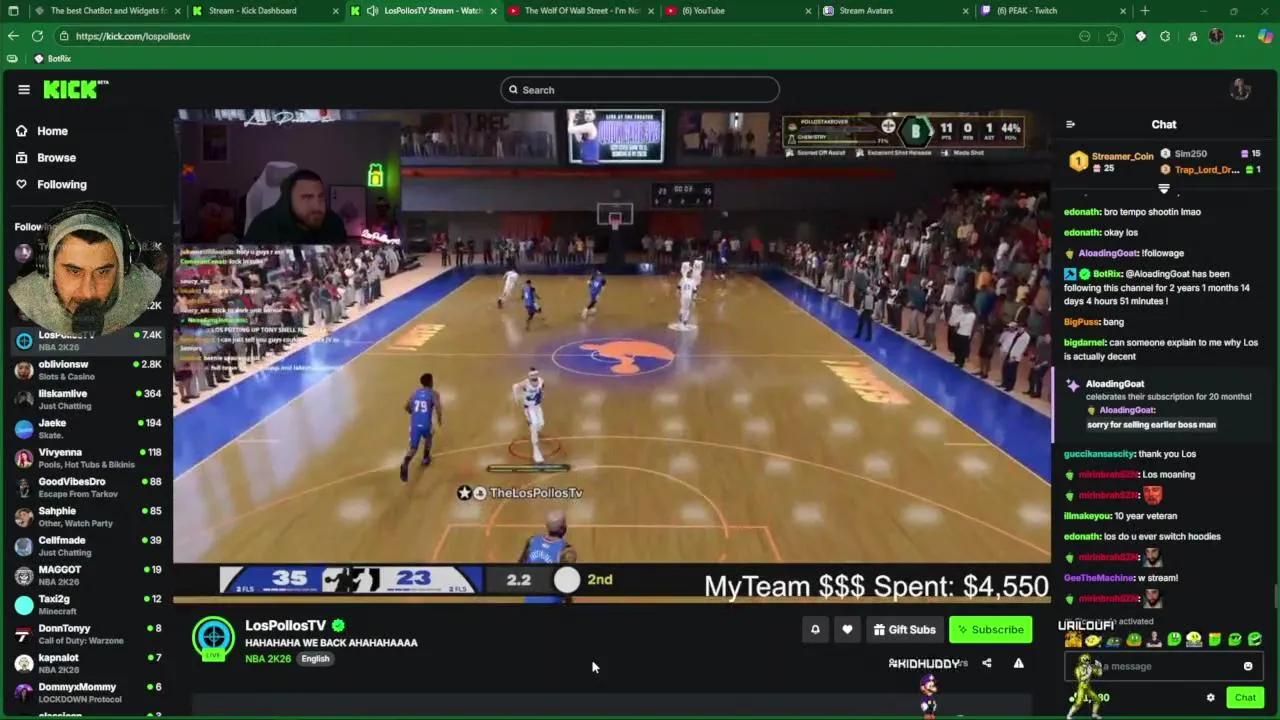Bookmark this page with the star icon

pyautogui.click(x=1112, y=36)
